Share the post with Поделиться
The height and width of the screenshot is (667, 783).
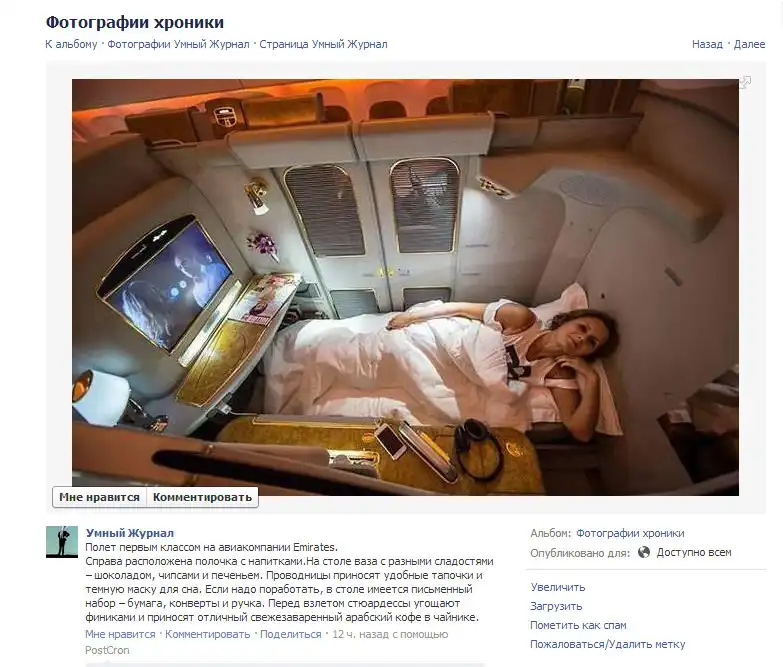point(291,634)
